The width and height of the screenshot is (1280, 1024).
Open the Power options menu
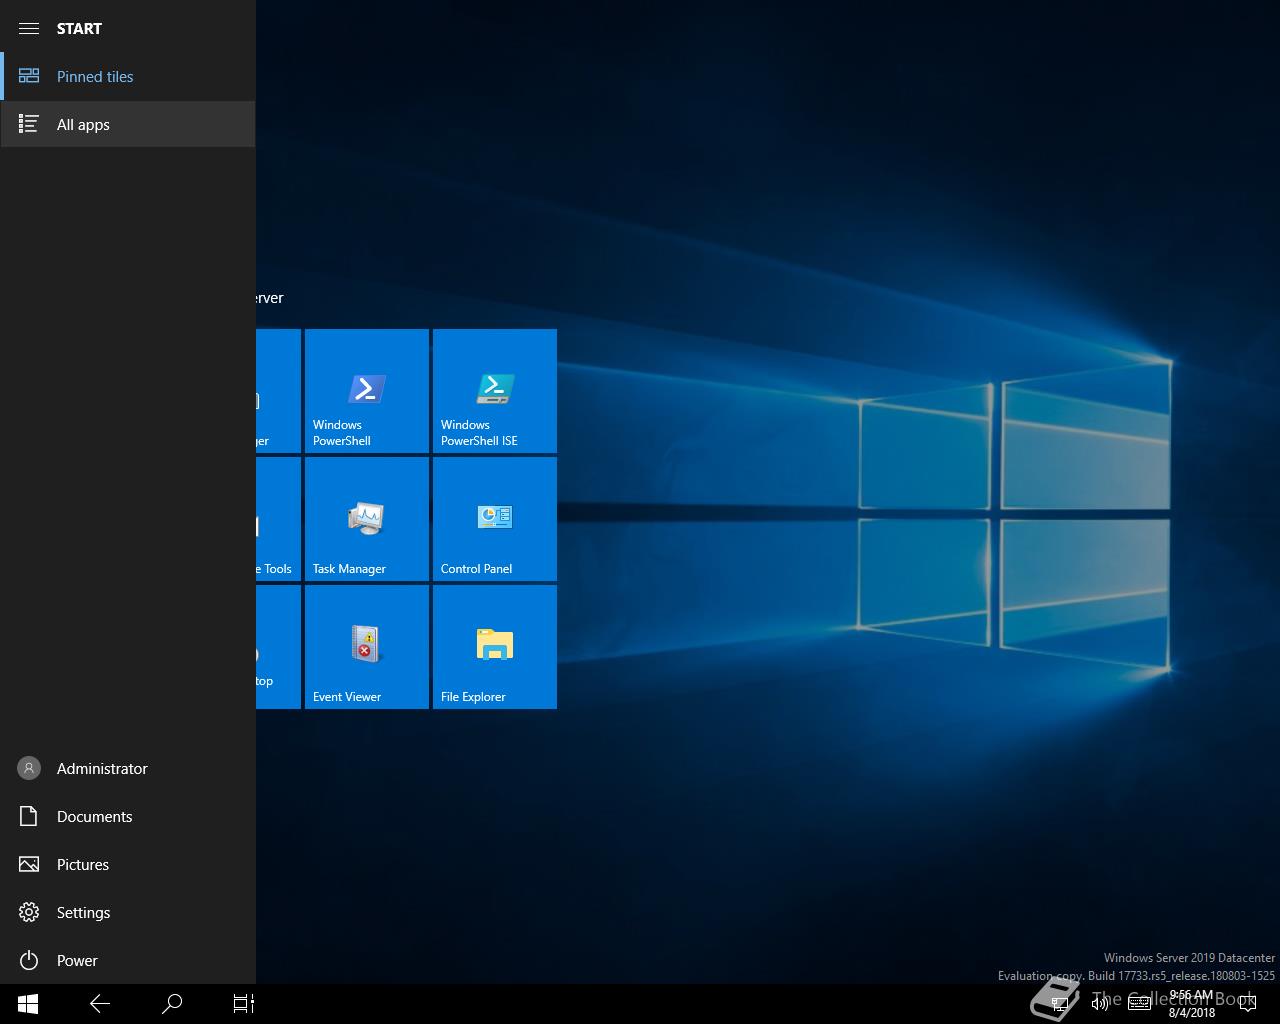coord(128,960)
